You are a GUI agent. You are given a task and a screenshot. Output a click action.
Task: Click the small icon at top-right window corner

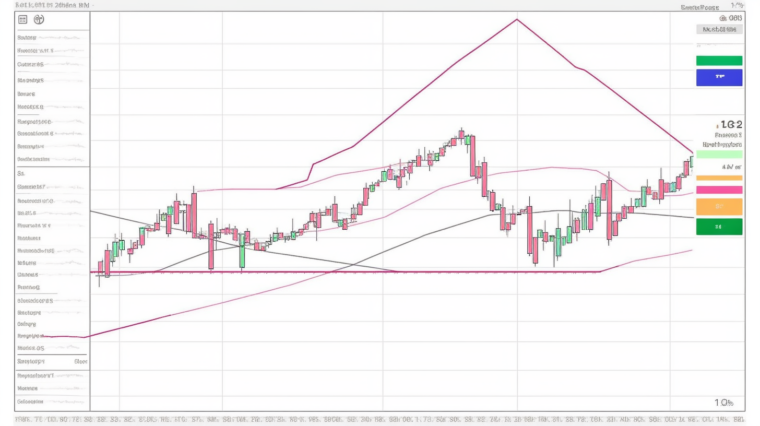pyautogui.click(x=737, y=6)
